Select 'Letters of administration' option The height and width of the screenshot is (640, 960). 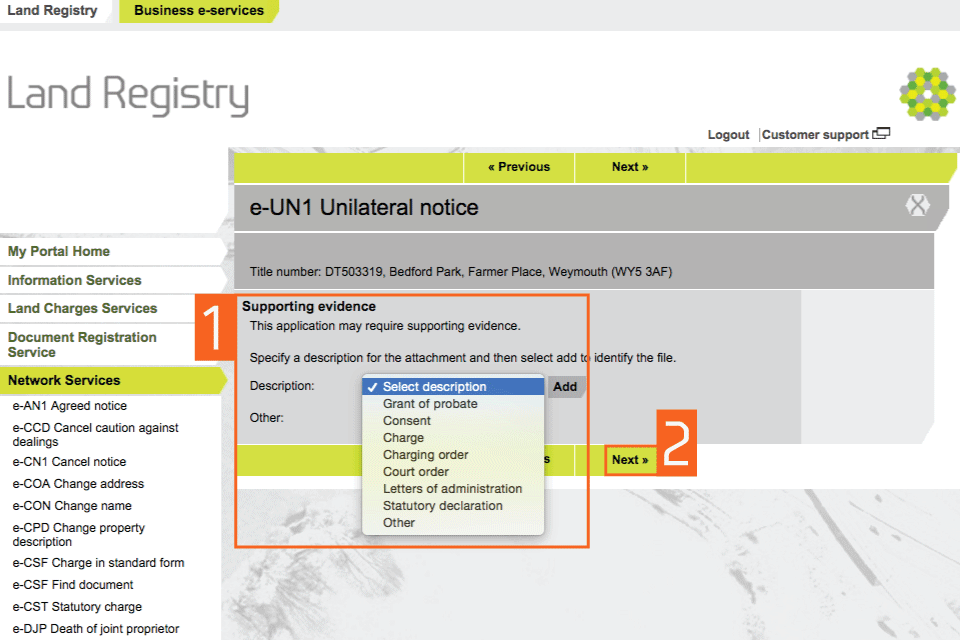pos(452,489)
